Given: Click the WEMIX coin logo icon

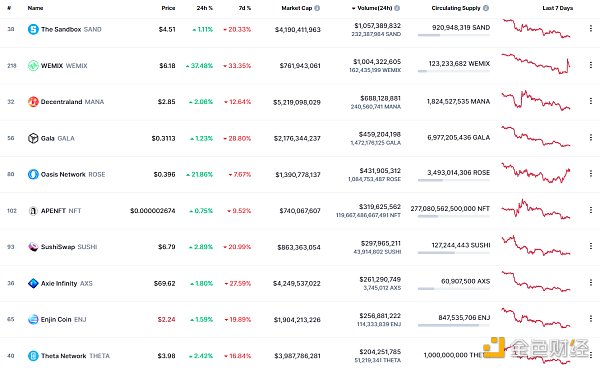Looking at the screenshot, I should pyautogui.click(x=33, y=65).
